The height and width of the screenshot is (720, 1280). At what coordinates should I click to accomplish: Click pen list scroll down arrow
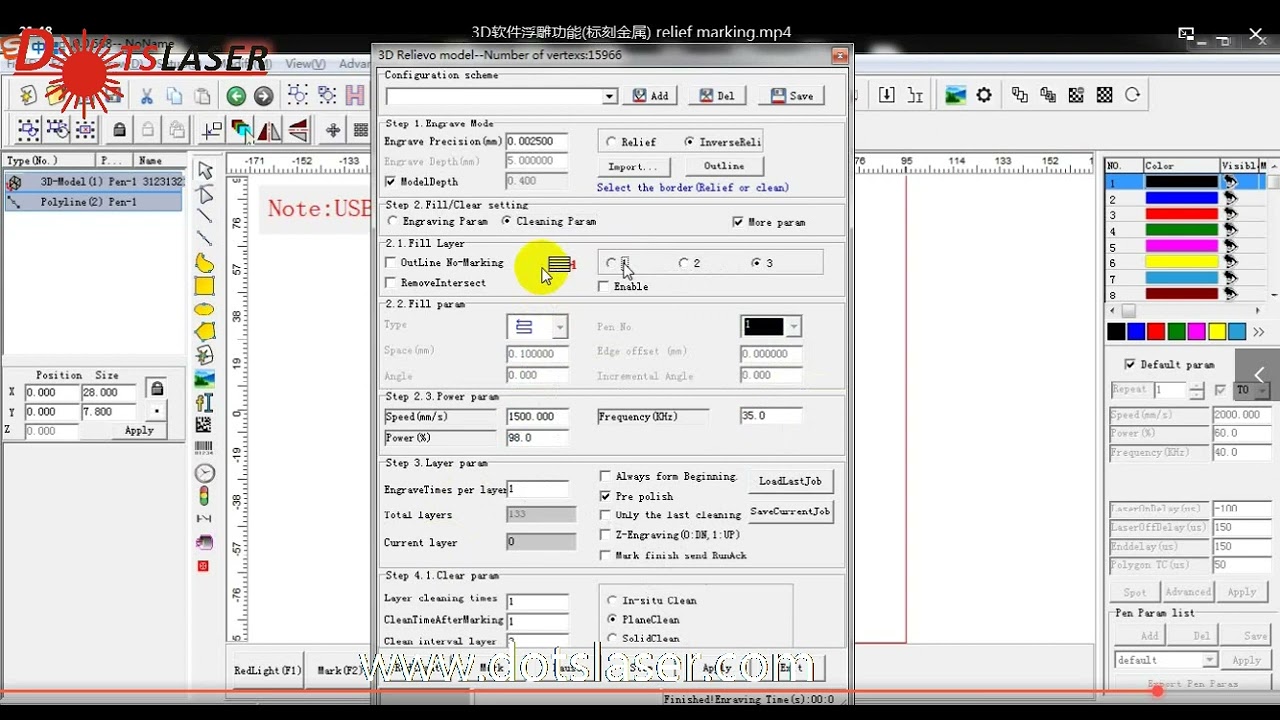[1273, 295]
